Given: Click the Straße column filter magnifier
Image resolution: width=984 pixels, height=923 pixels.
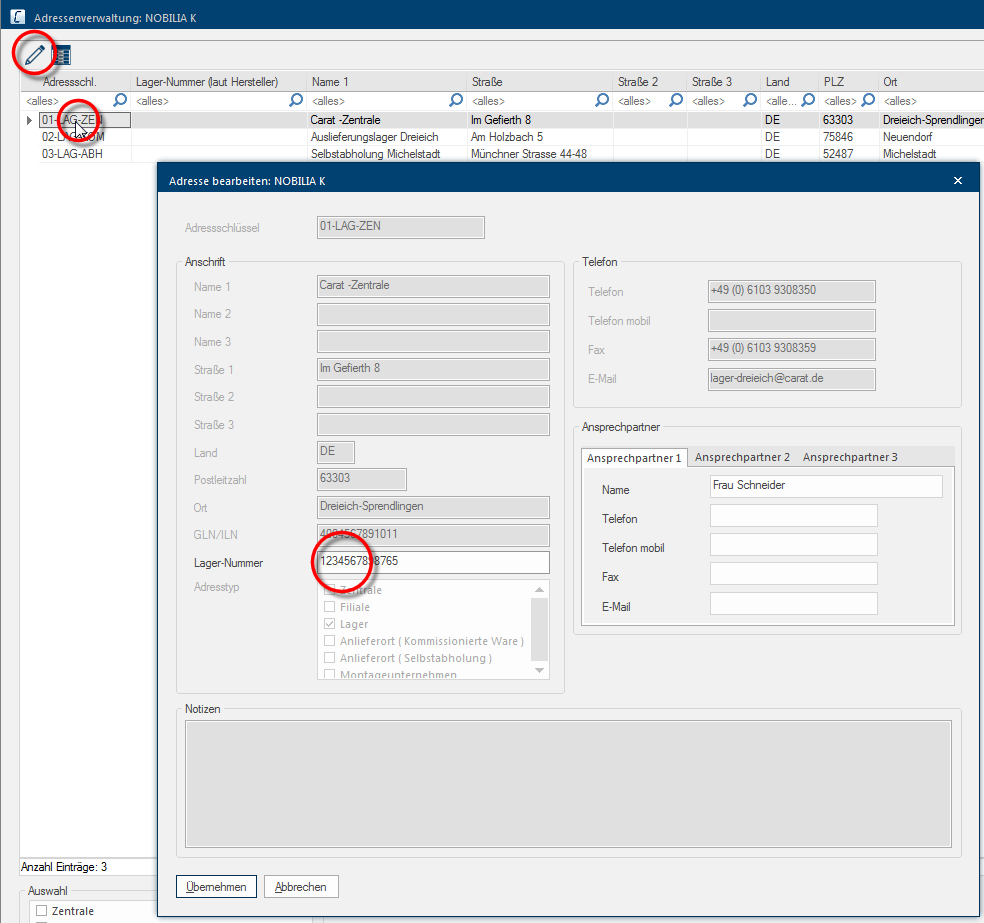Looking at the screenshot, I should 602,100.
